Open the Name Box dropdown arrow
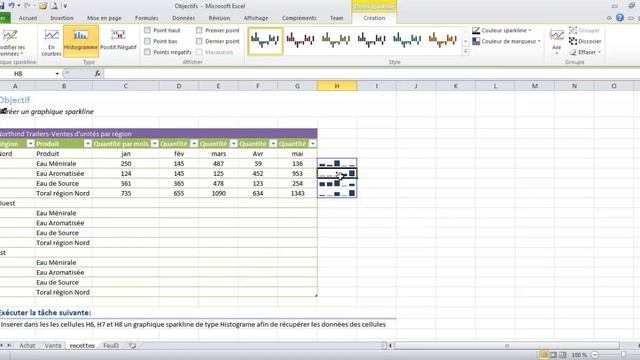The height and width of the screenshot is (360, 640). (57, 73)
